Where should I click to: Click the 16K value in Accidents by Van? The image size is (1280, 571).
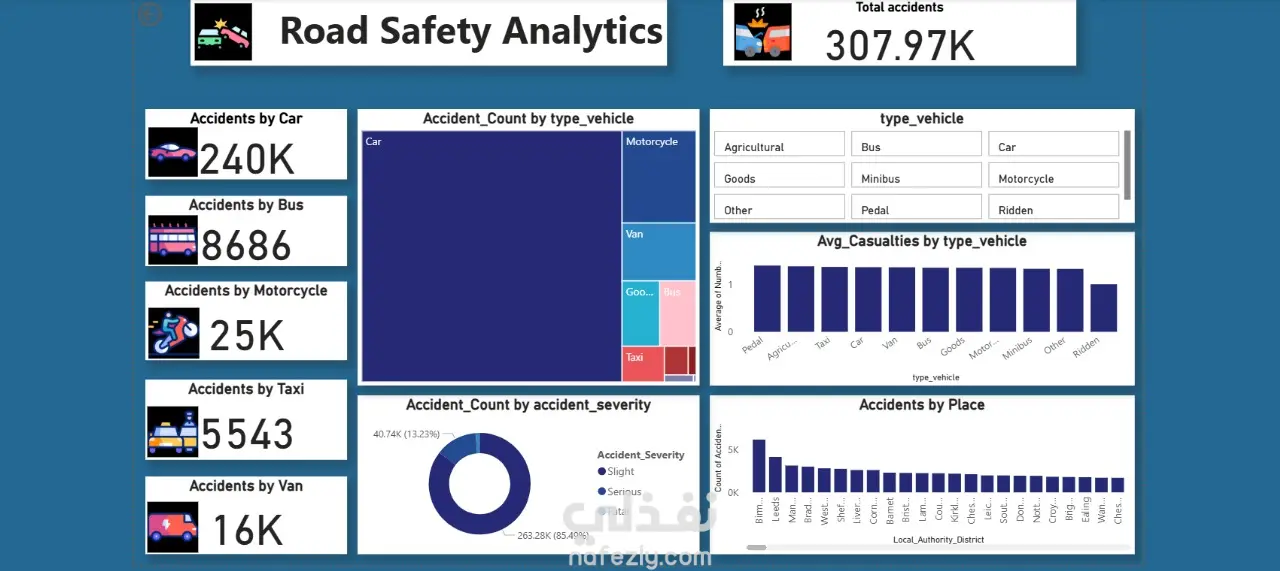pyautogui.click(x=248, y=531)
